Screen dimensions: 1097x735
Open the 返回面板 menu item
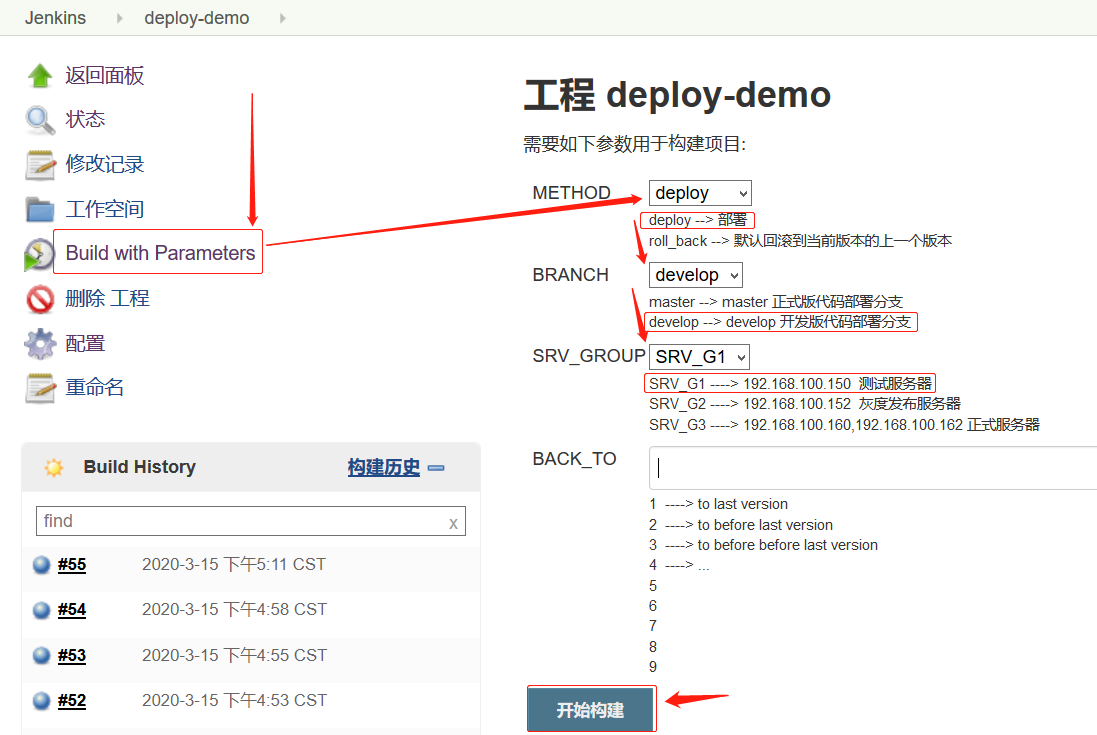click(105, 76)
